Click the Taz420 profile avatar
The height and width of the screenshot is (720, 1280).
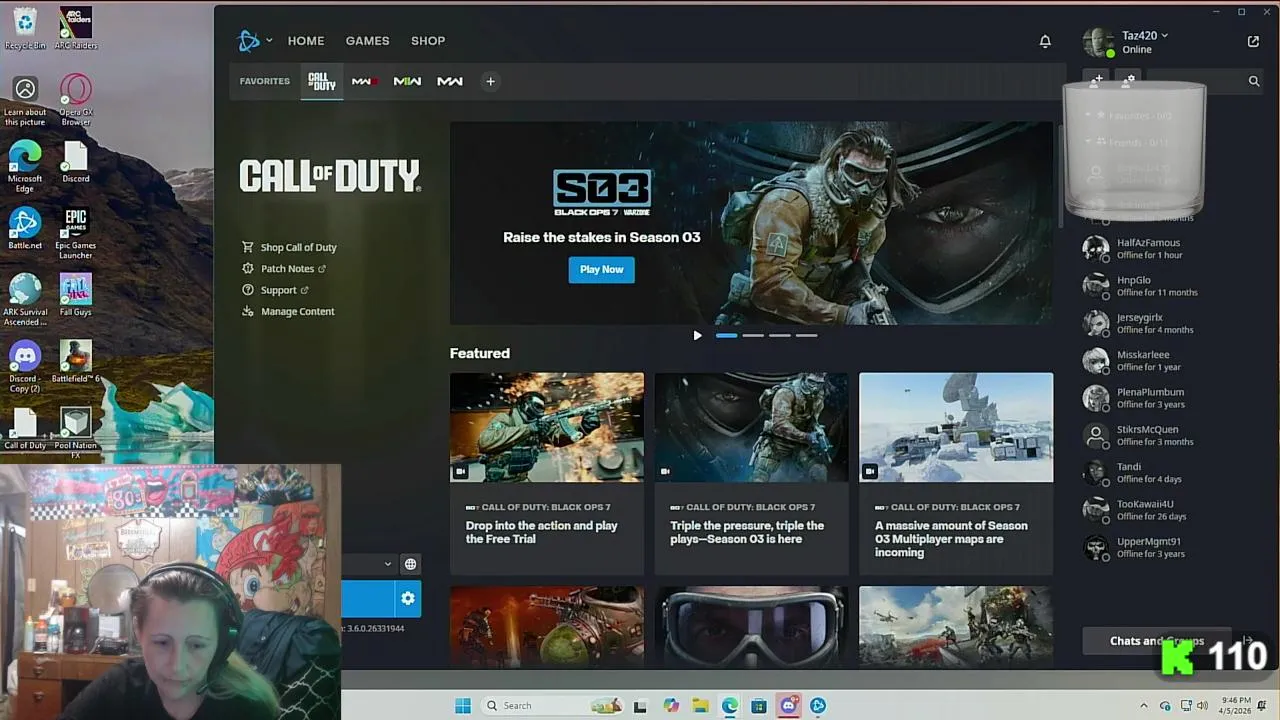[1097, 42]
